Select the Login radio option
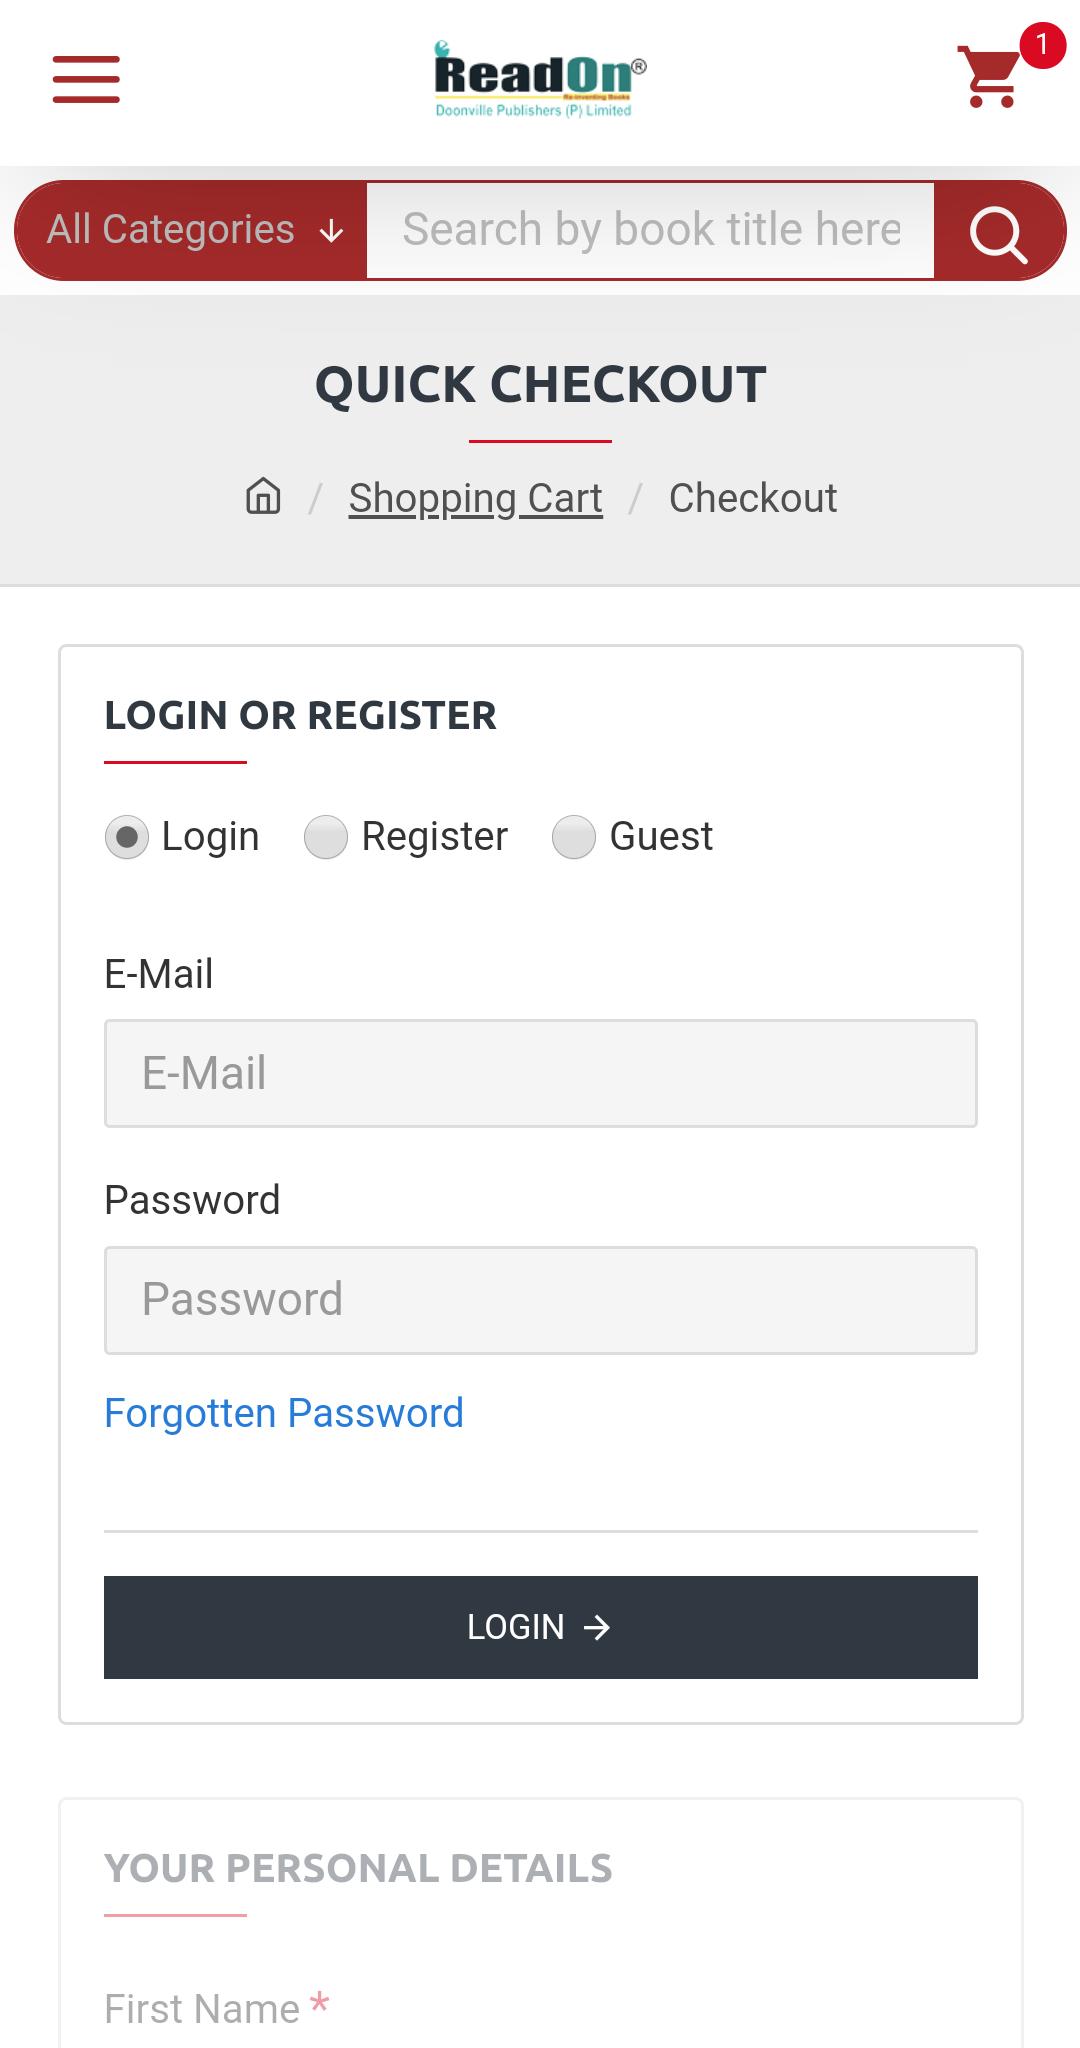 (x=127, y=837)
